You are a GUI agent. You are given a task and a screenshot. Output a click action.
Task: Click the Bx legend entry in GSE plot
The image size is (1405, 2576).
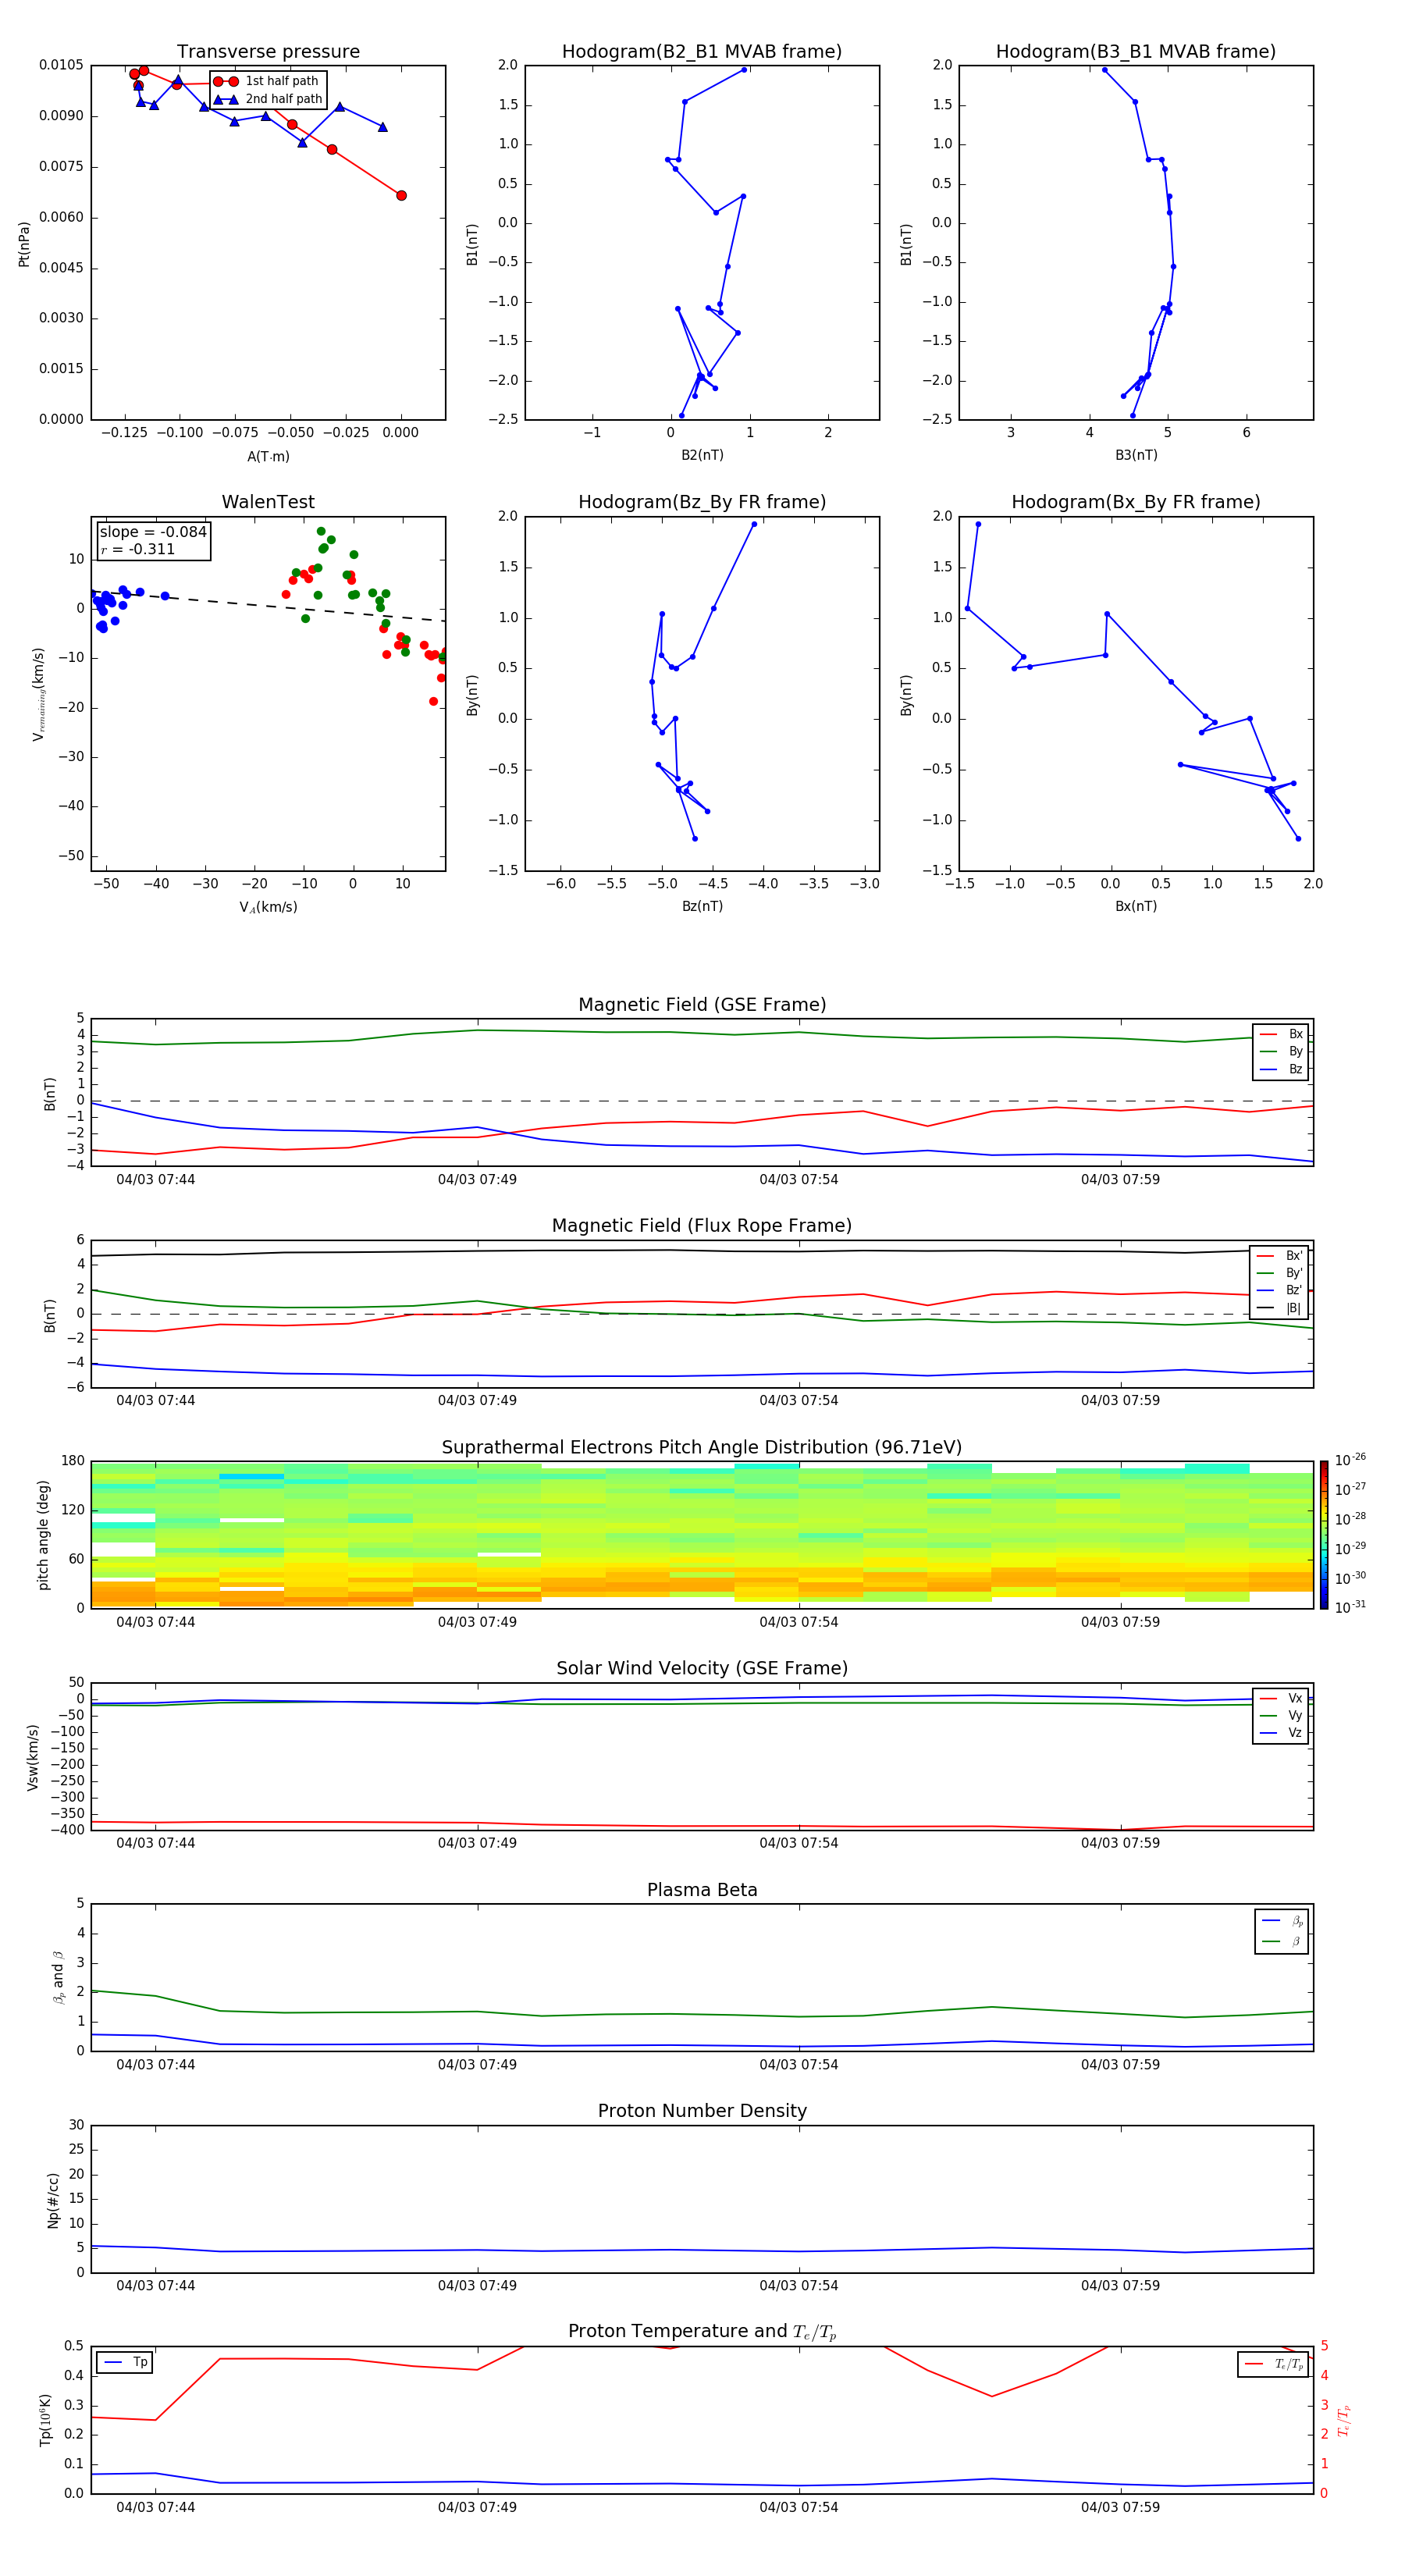tap(1281, 1034)
